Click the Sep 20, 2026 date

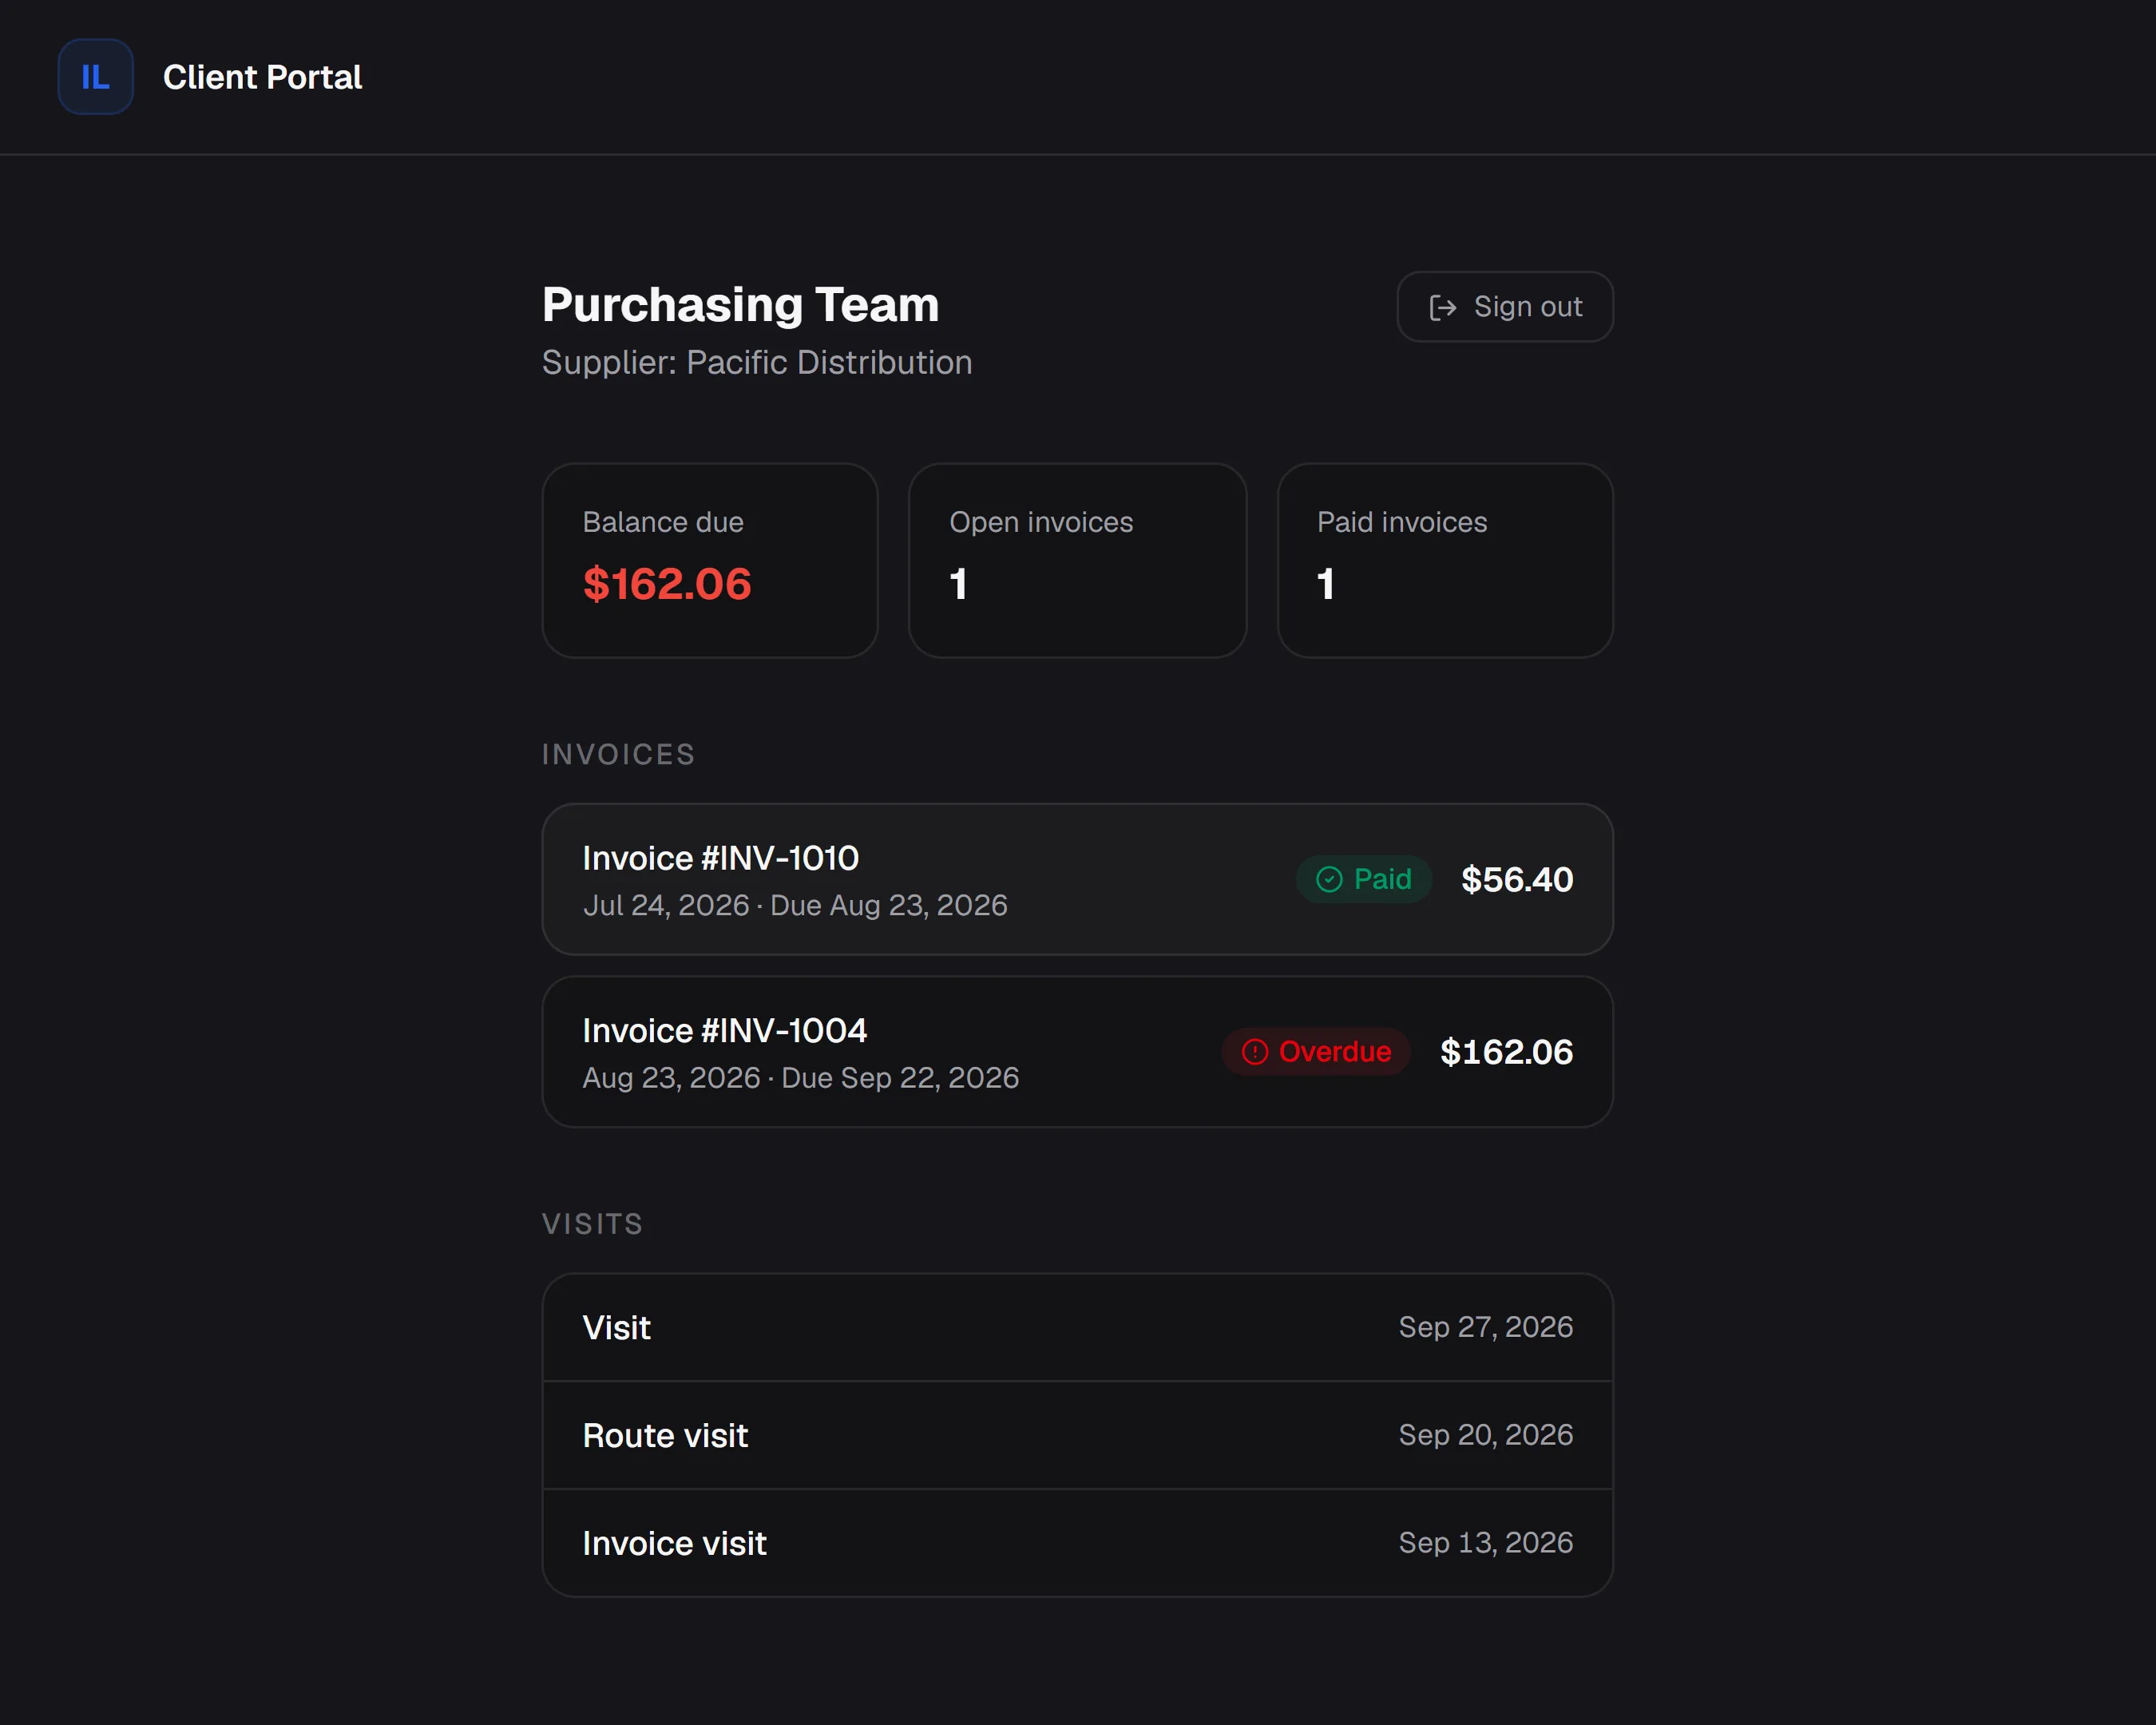point(1485,1436)
